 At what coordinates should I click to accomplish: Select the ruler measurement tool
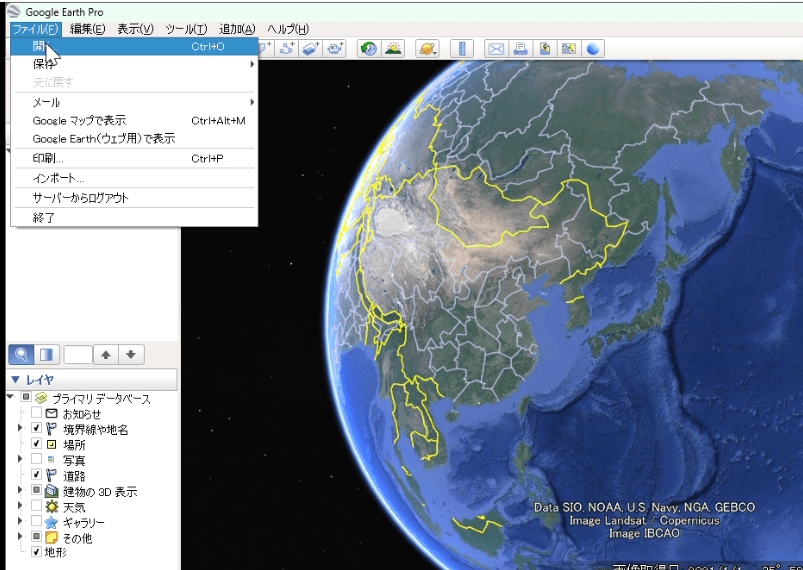coord(461,48)
